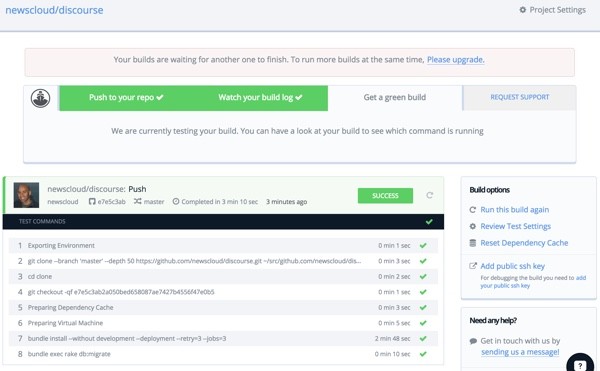The width and height of the screenshot is (600, 371).
Task: Select the Push to your repo step
Action: 126,98
